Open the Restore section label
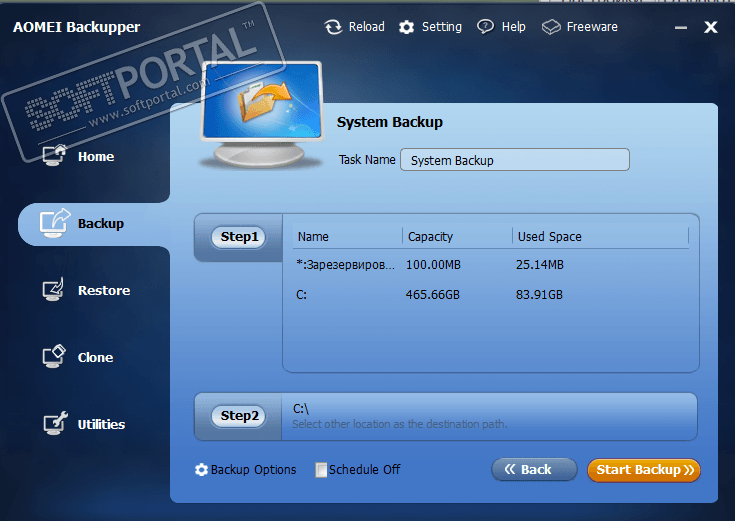The height and width of the screenshot is (521, 735). point(104,291)
